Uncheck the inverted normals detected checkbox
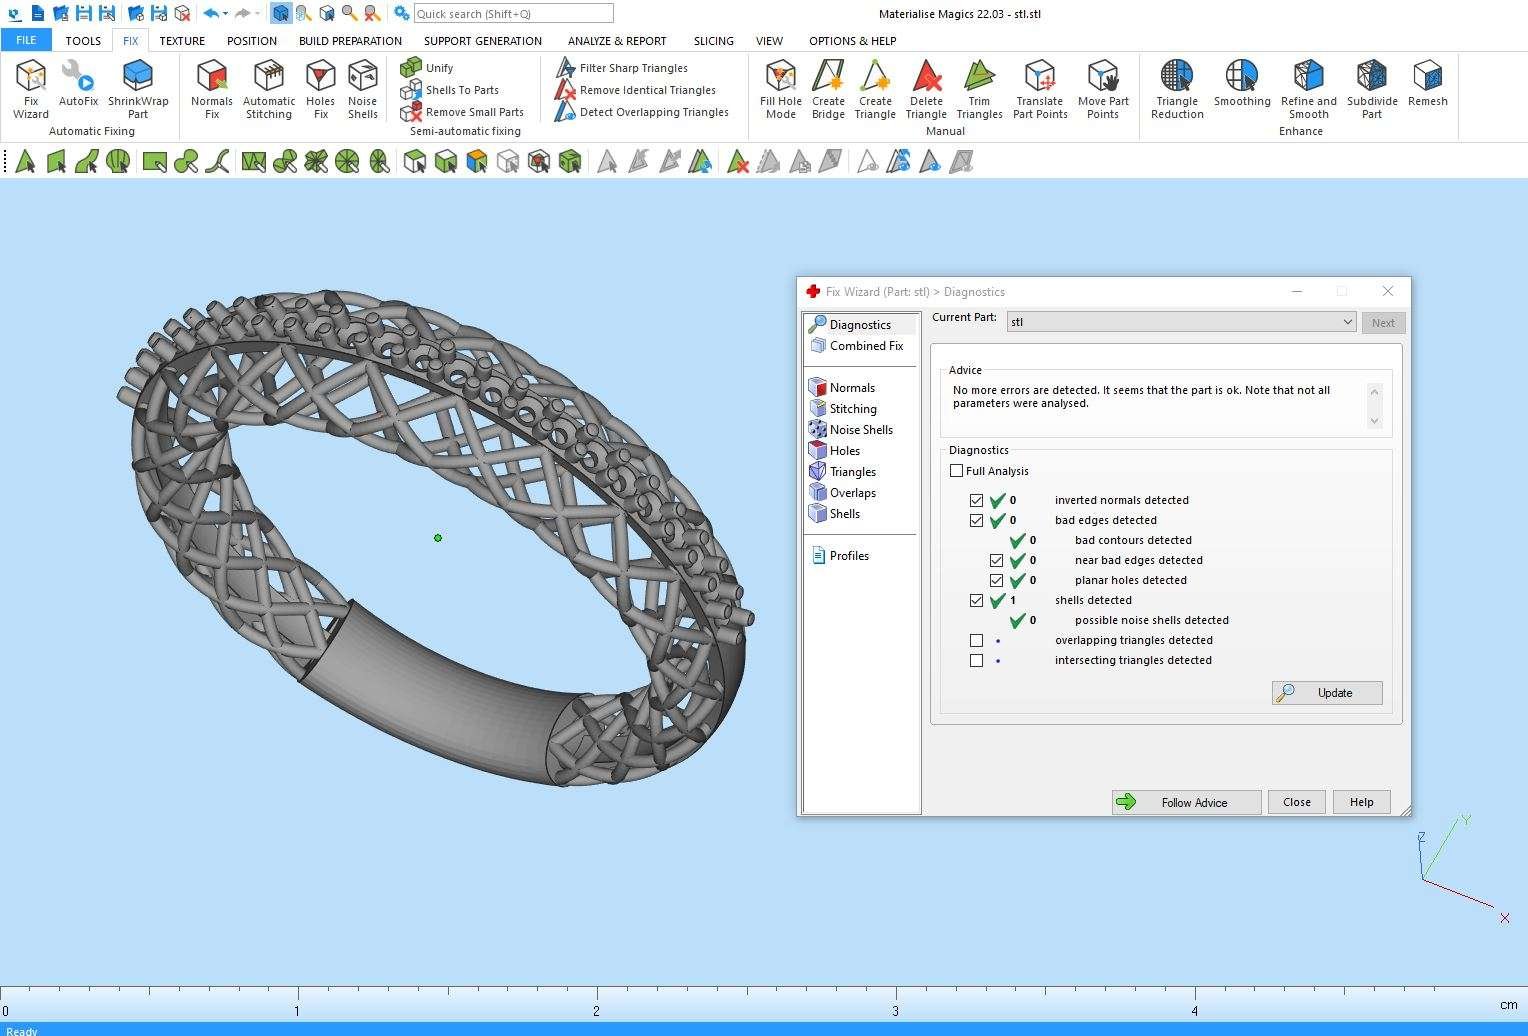The width and height of the screenshot is (1528, 1036). [977, 501]
